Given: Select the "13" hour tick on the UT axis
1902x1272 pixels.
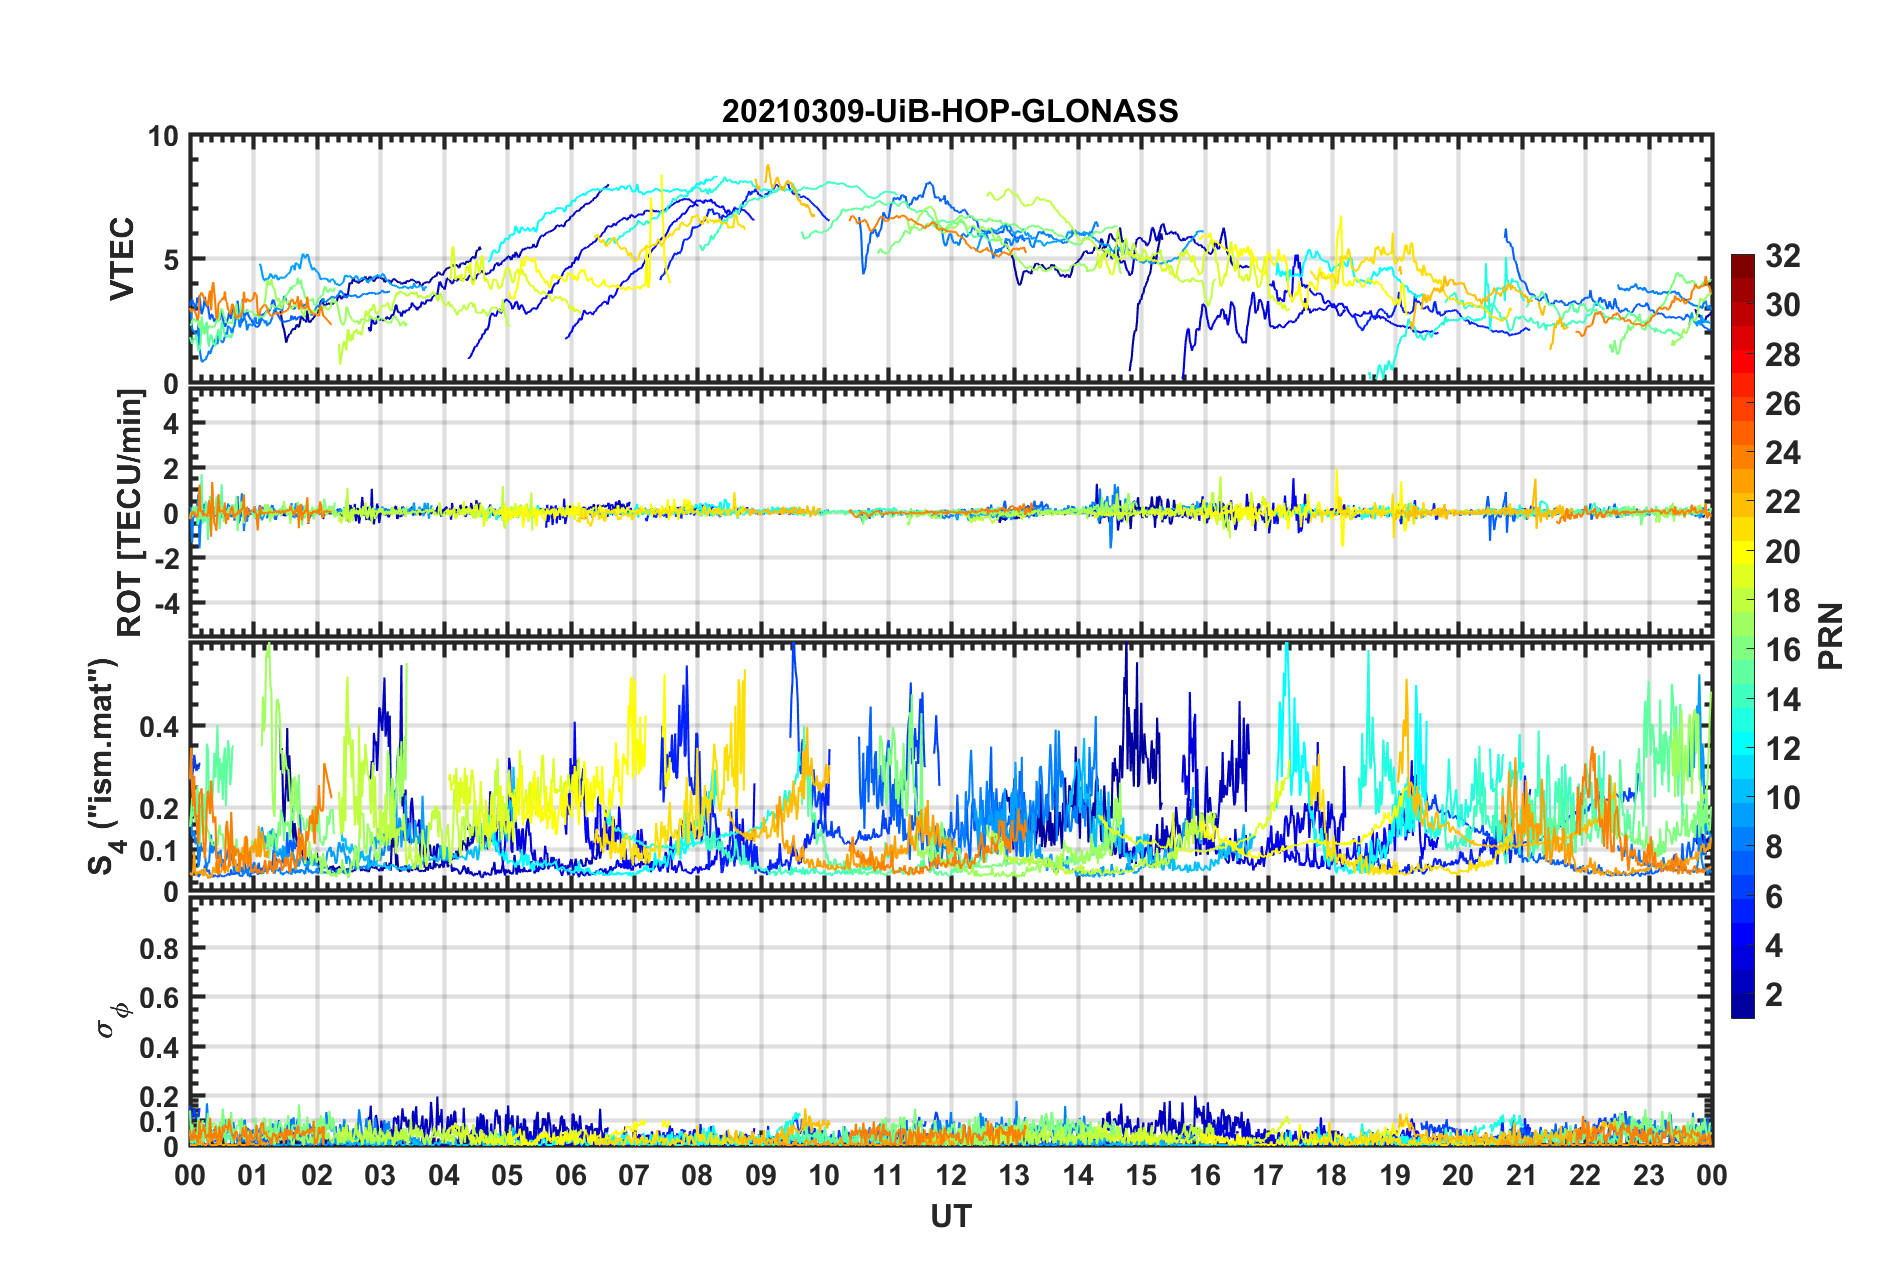Looking at the screenshot, I should point(1014,1176).
